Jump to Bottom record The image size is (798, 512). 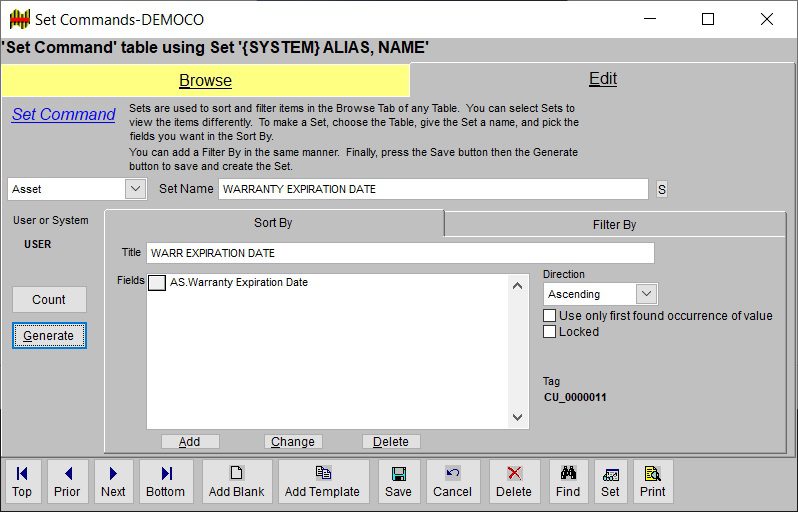click(165, 481)
